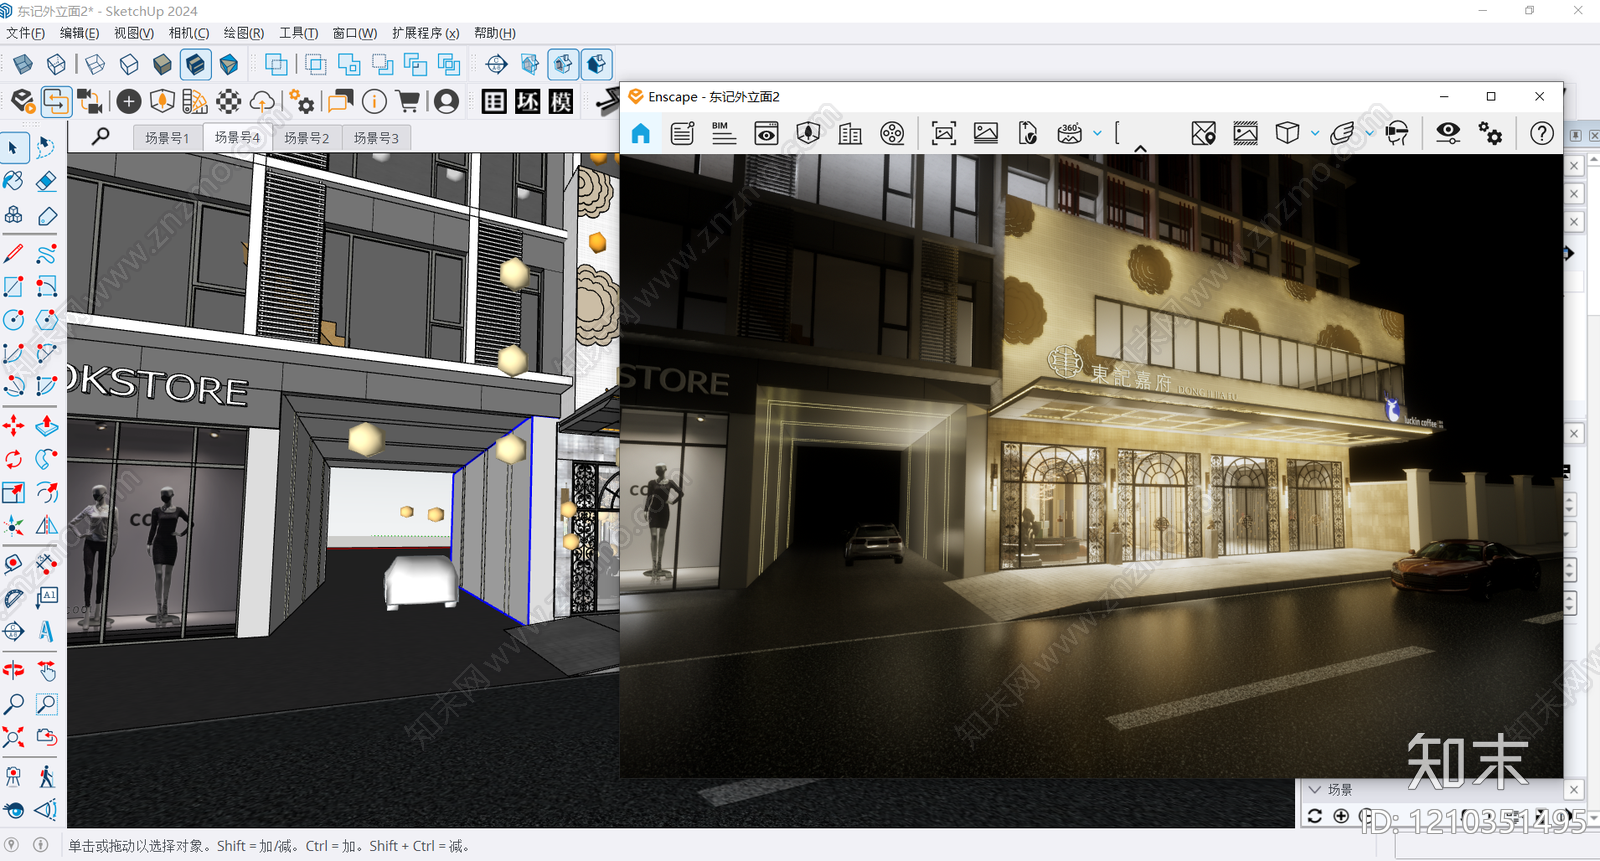Collapse the 场景 panel chevron
The width and height of the screenshot is (1600, 861).
pos(1315,790)
